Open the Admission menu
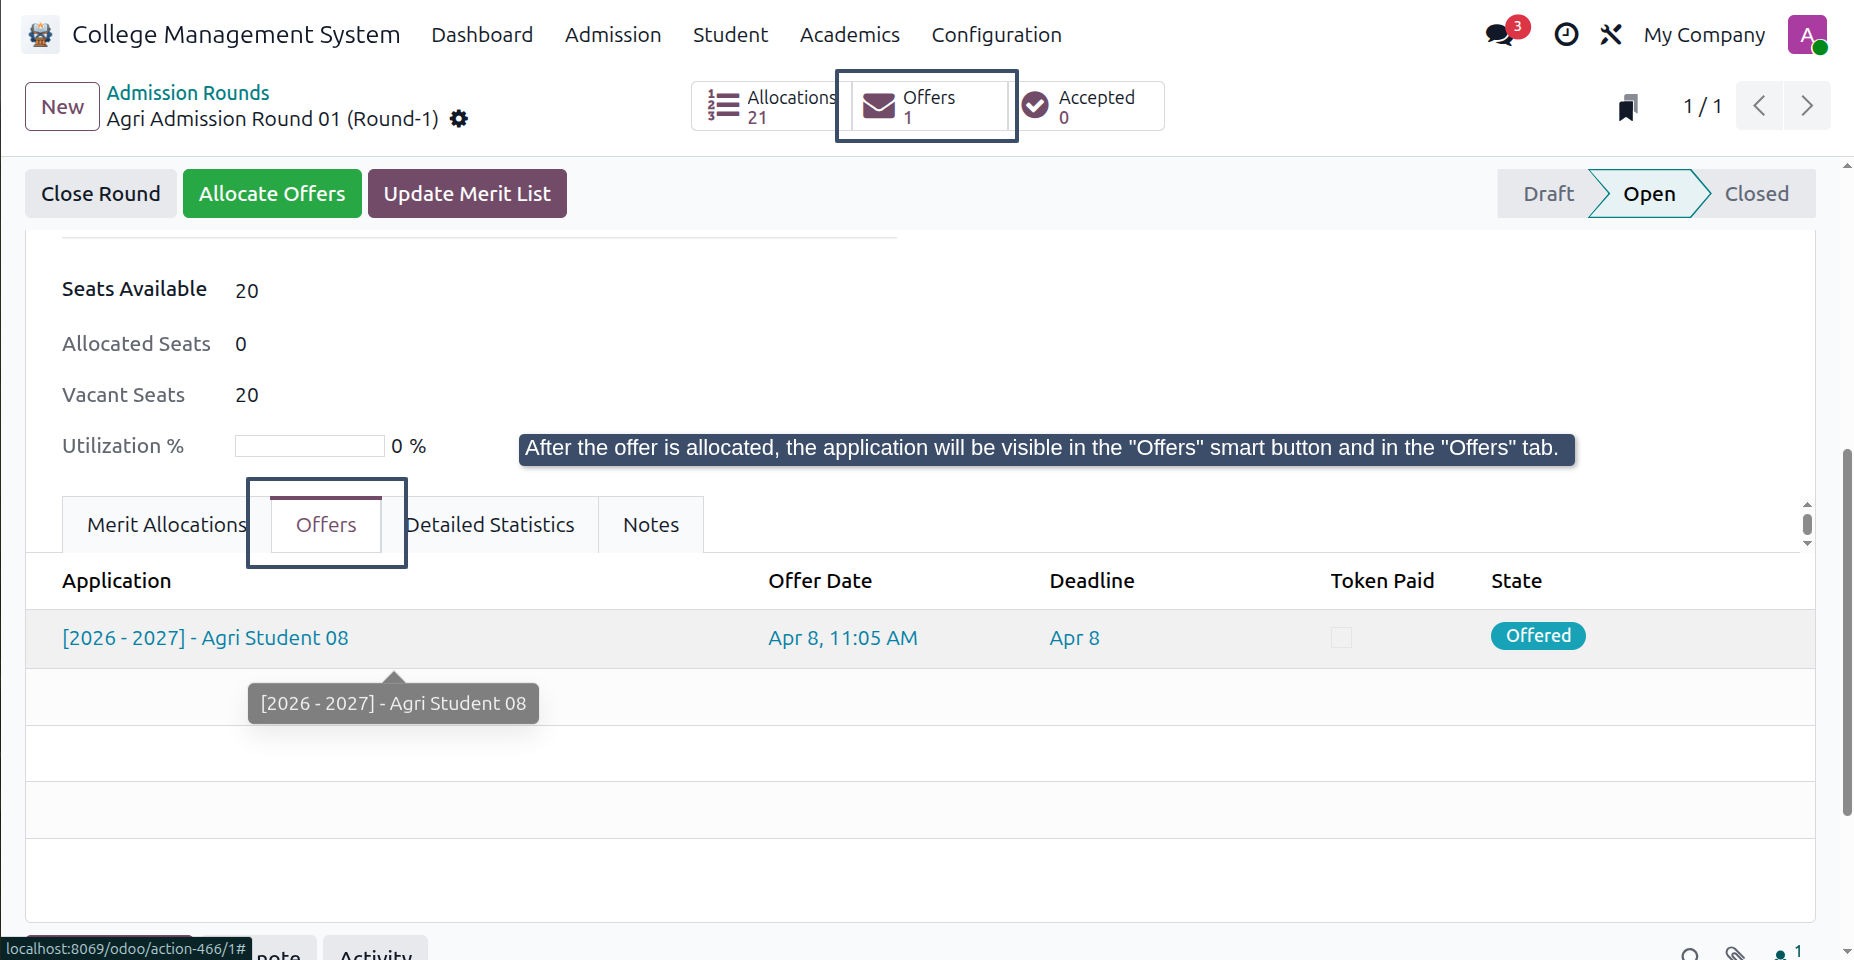1854x960 pixels. coord(613,35)
